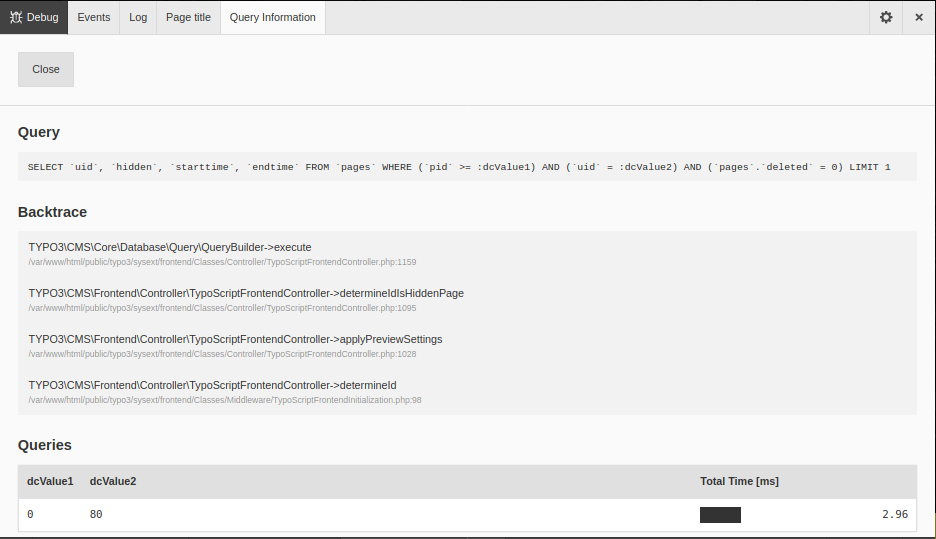The height and width of the screenshot is (539, 936).
Task: Click the 2.96 time value in row
Action: [894, 515]
